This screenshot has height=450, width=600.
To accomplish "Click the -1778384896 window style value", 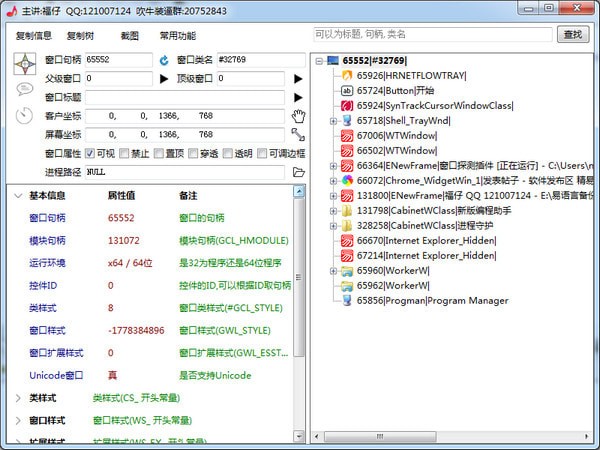I will (136, 331).
